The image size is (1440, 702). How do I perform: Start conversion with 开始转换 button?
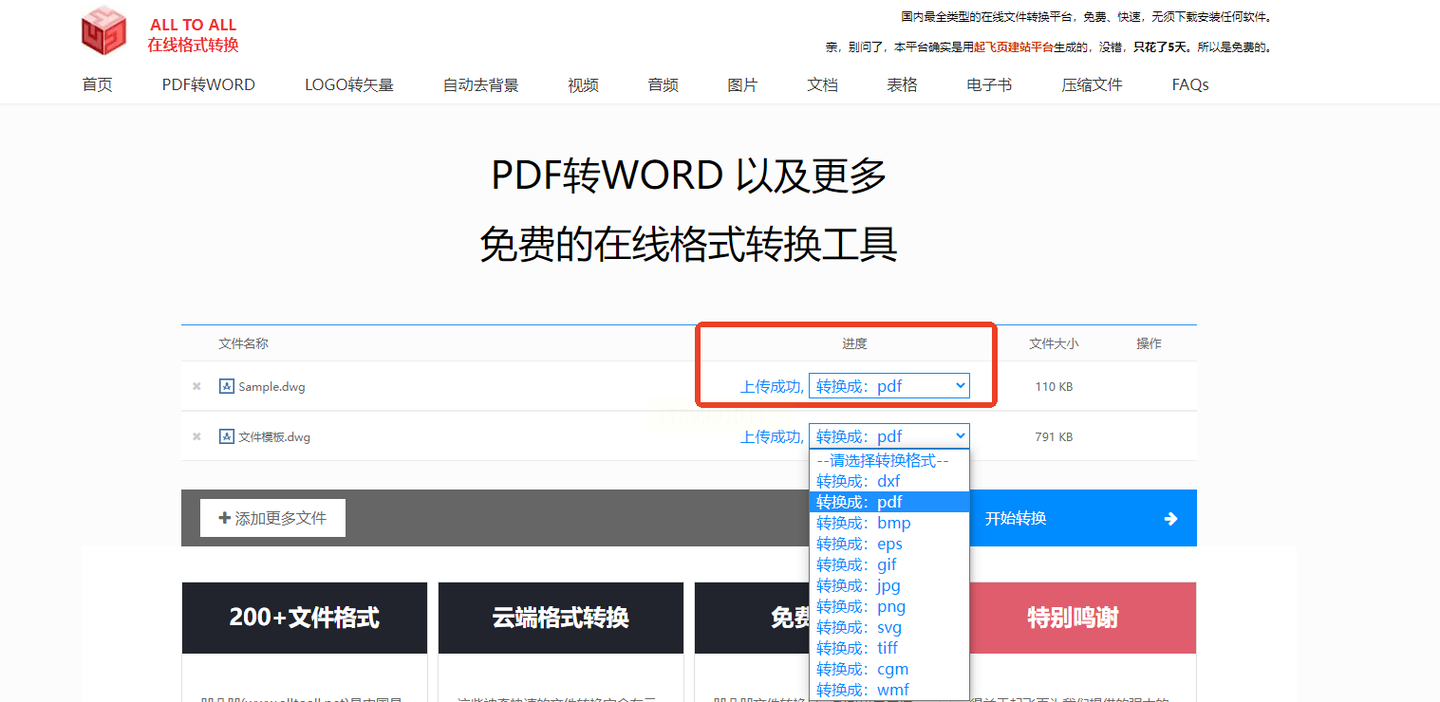1083,518
